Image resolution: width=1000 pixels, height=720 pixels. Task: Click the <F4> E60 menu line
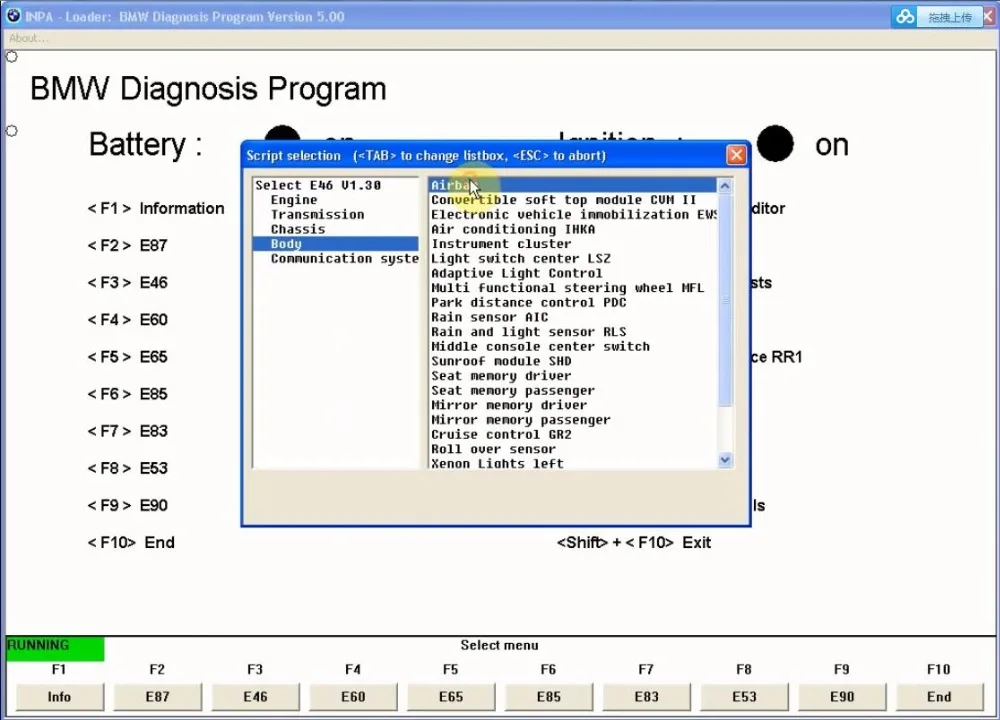click(x=127, y=320)
